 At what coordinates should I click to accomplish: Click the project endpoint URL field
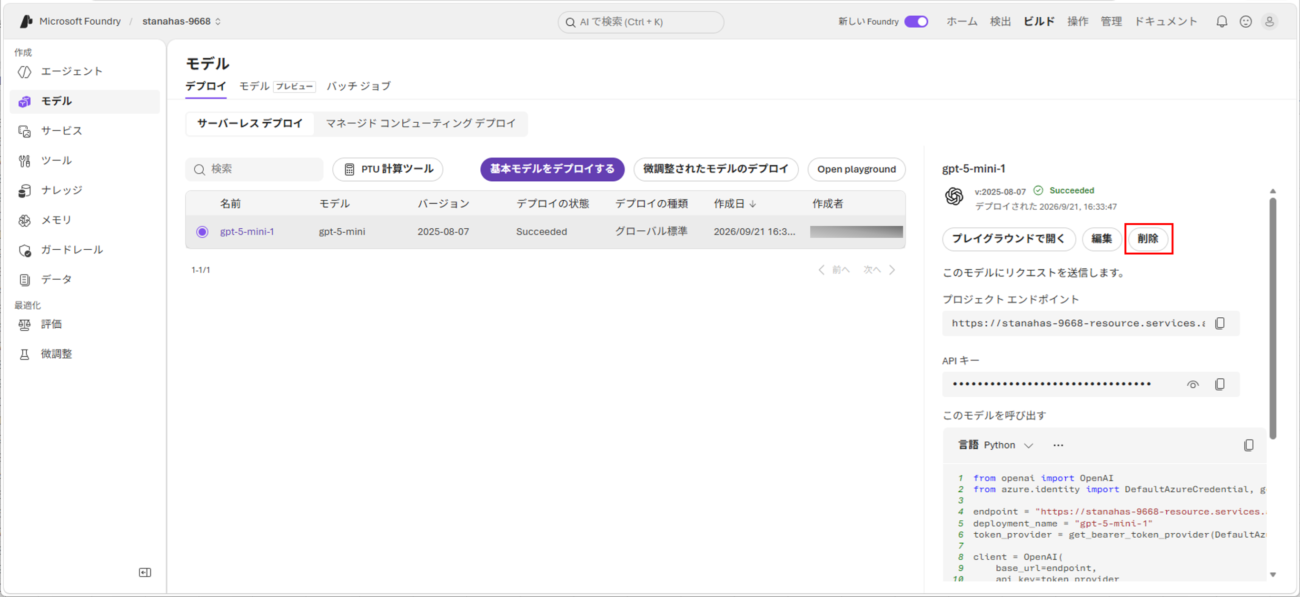pos(1076,323)
